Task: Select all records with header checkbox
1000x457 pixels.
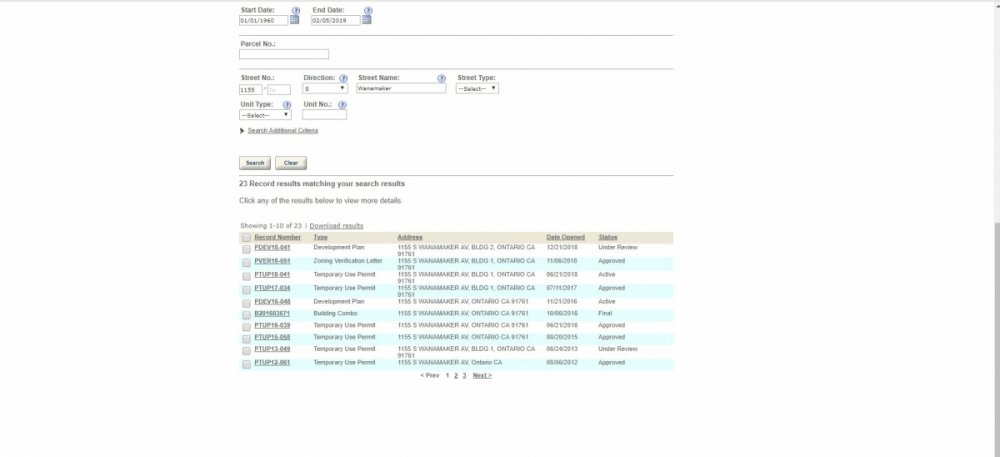Action: tap(246, 238)
